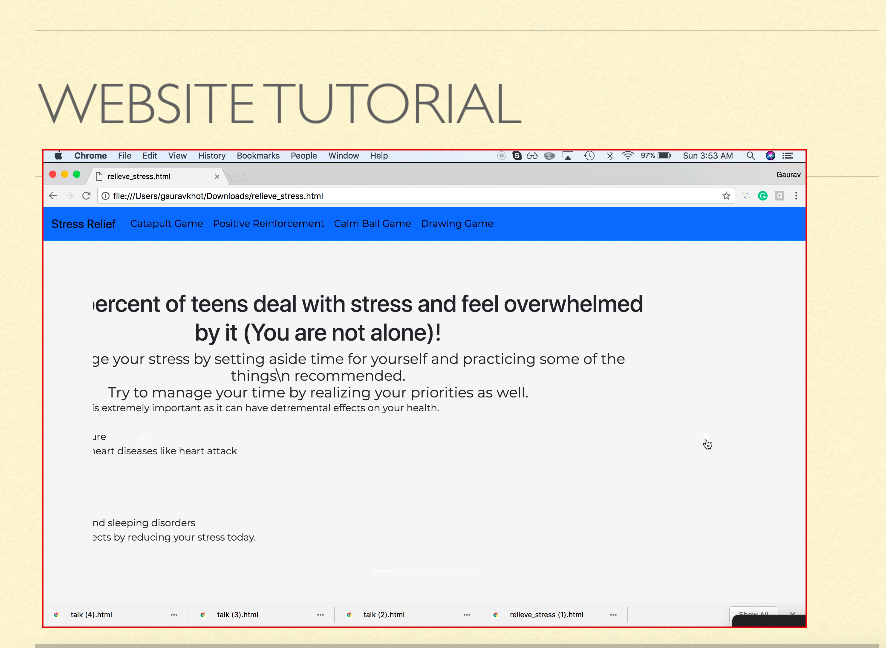This screenshot has width=886, height=648.
Task: Click the green extension icon beside the address bar
Action: (762, 195)
